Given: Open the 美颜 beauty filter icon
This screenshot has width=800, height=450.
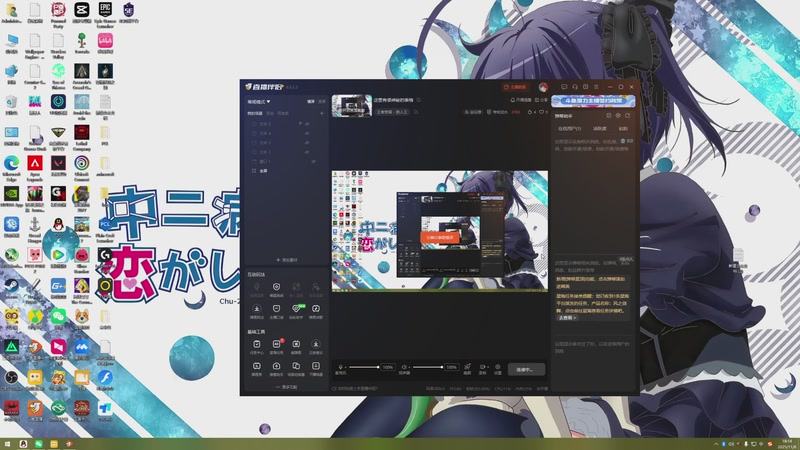Looking at the screenshot, I should (x=467, y=368).
